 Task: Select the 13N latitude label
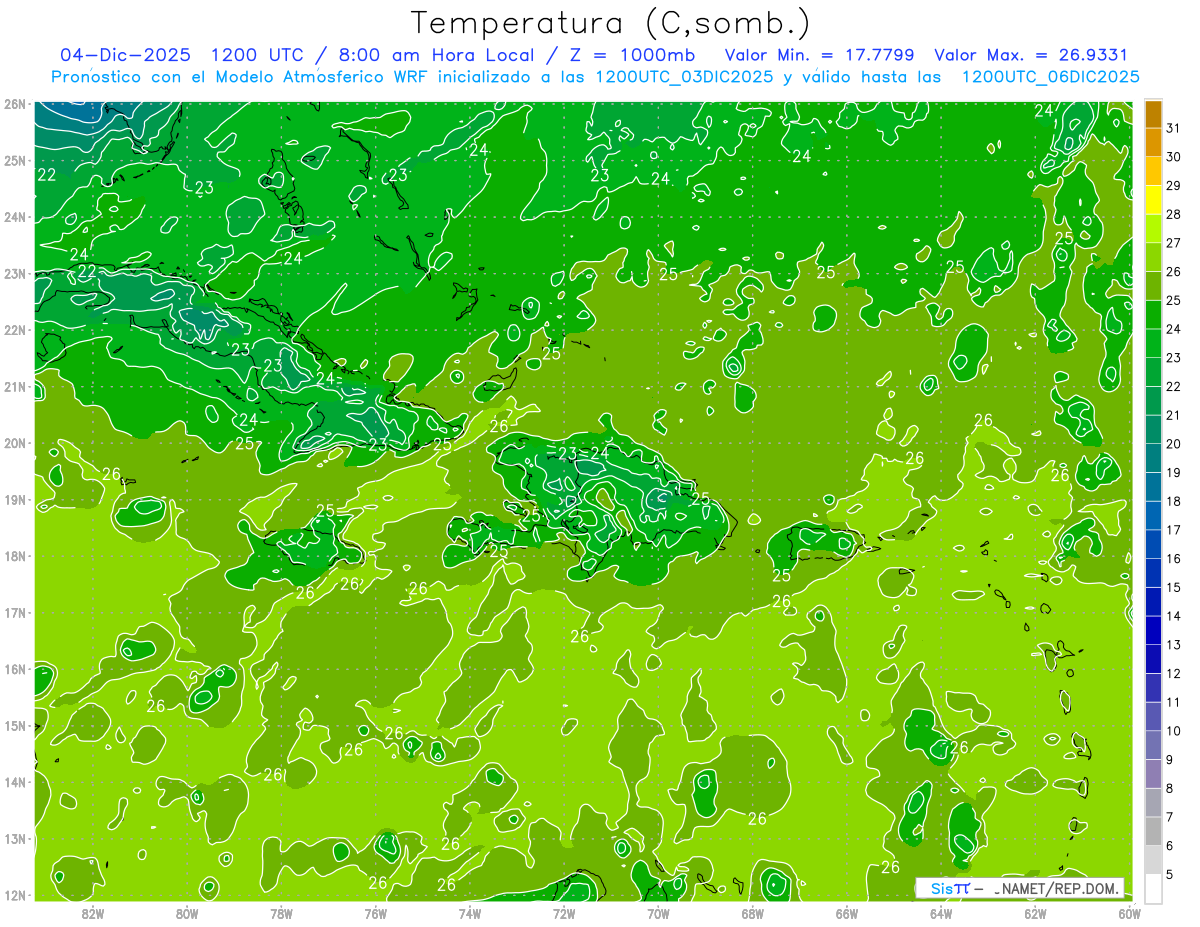(15, 838)
